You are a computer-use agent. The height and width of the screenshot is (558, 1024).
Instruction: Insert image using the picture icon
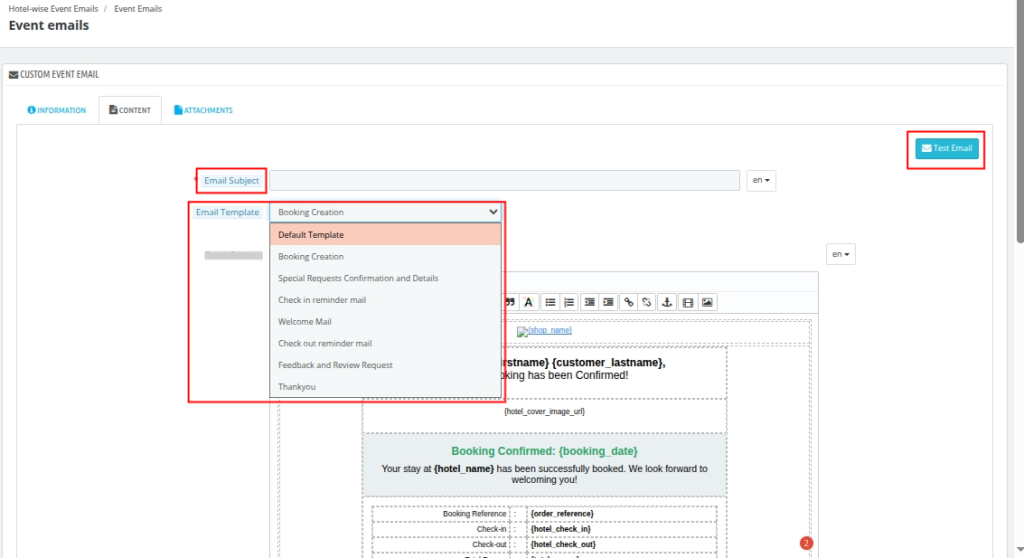[707, 302]
